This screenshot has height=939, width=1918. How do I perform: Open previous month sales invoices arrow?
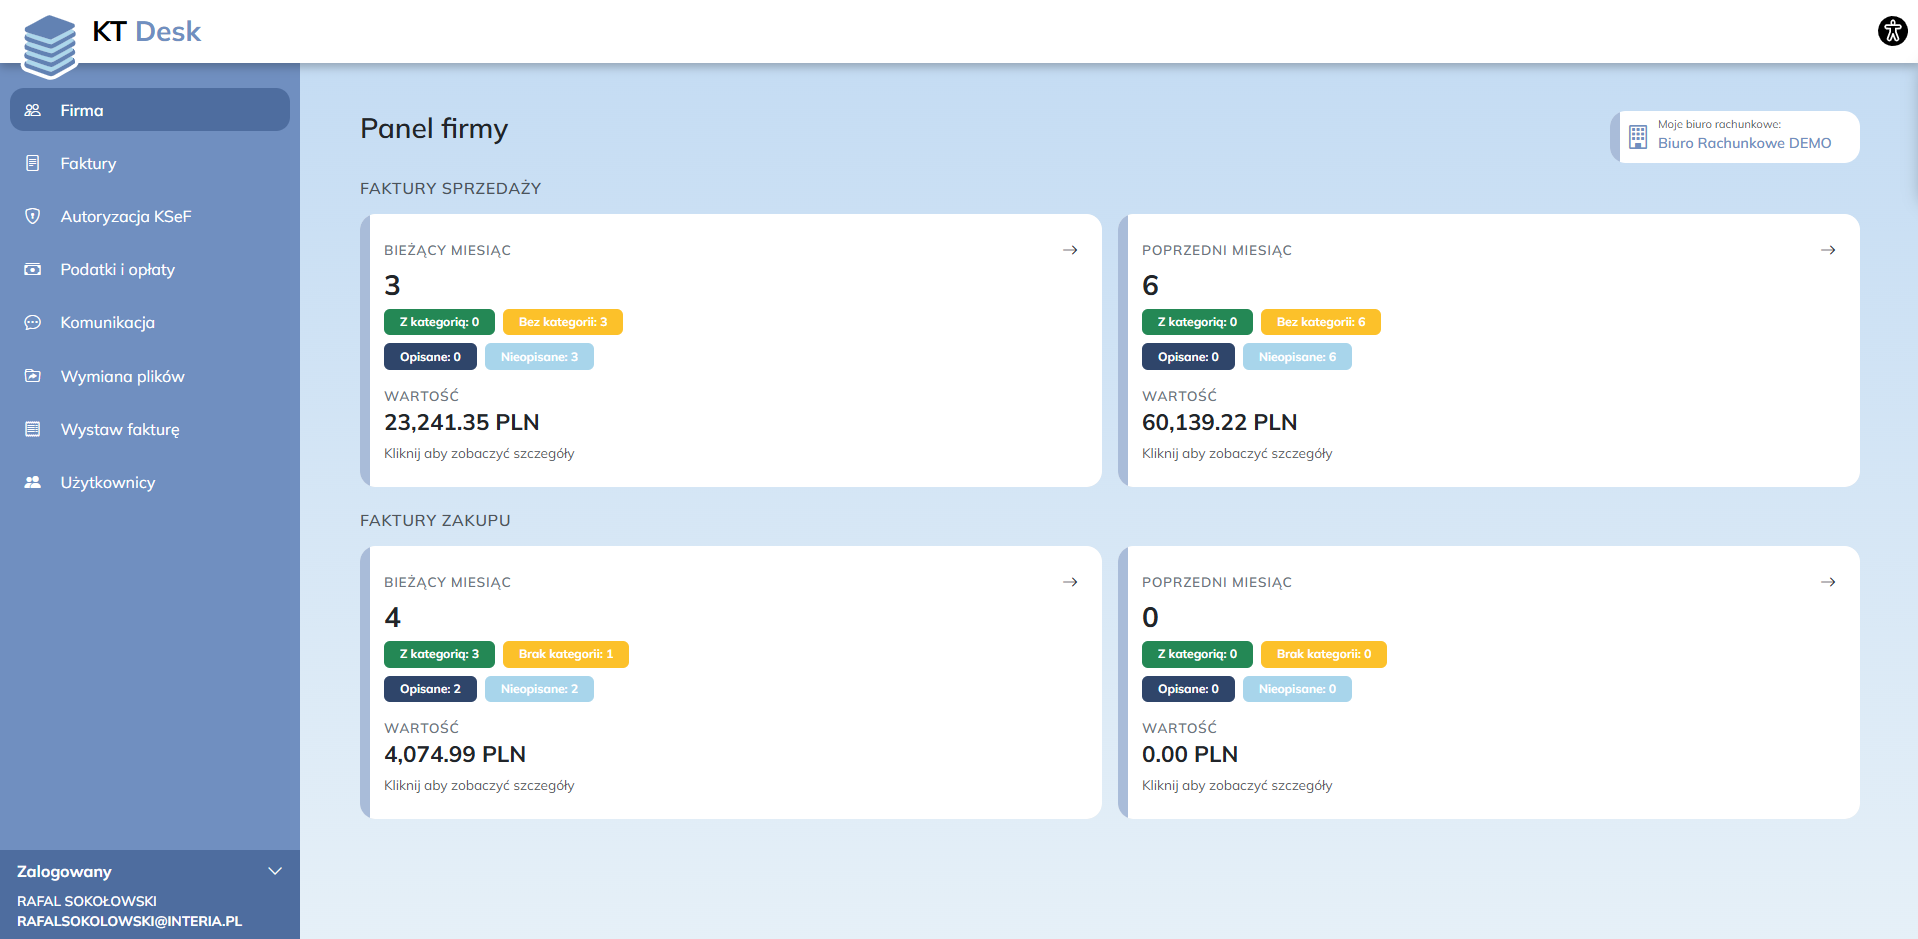1828,250
